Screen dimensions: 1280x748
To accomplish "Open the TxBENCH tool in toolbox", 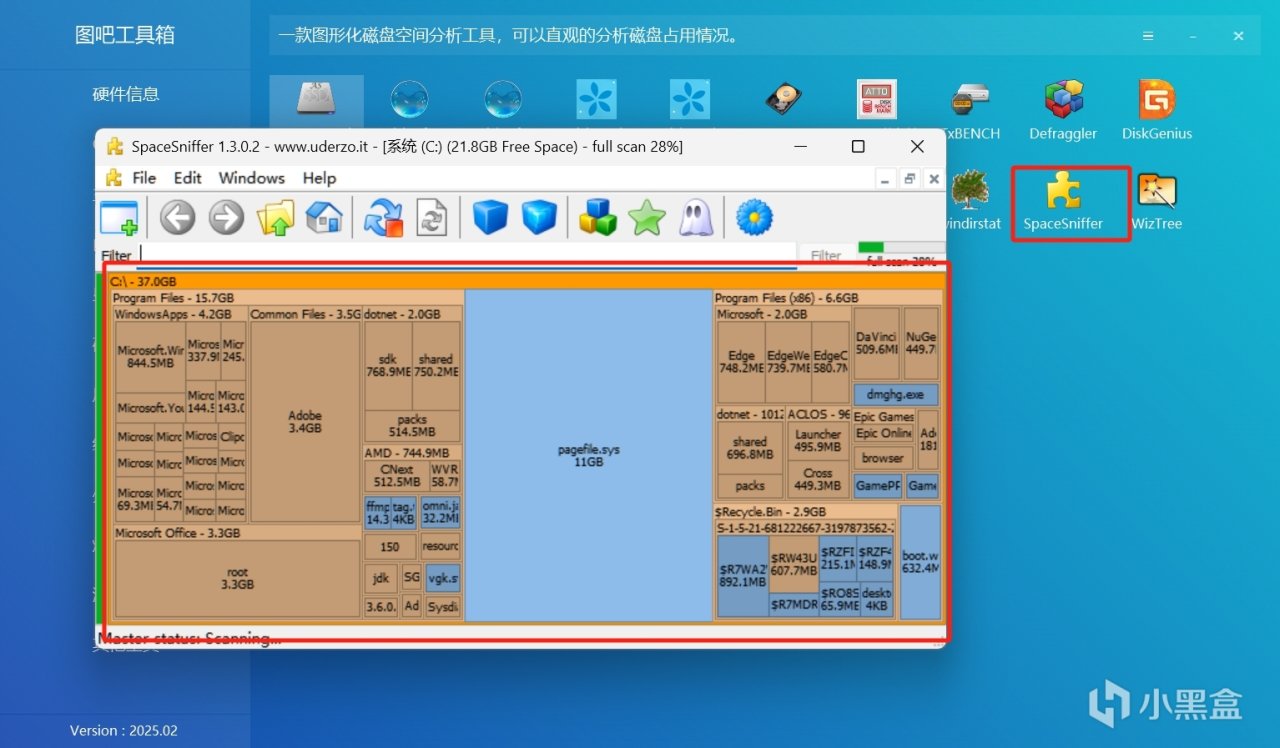I will pyautogui.click(x=970, y=110).
